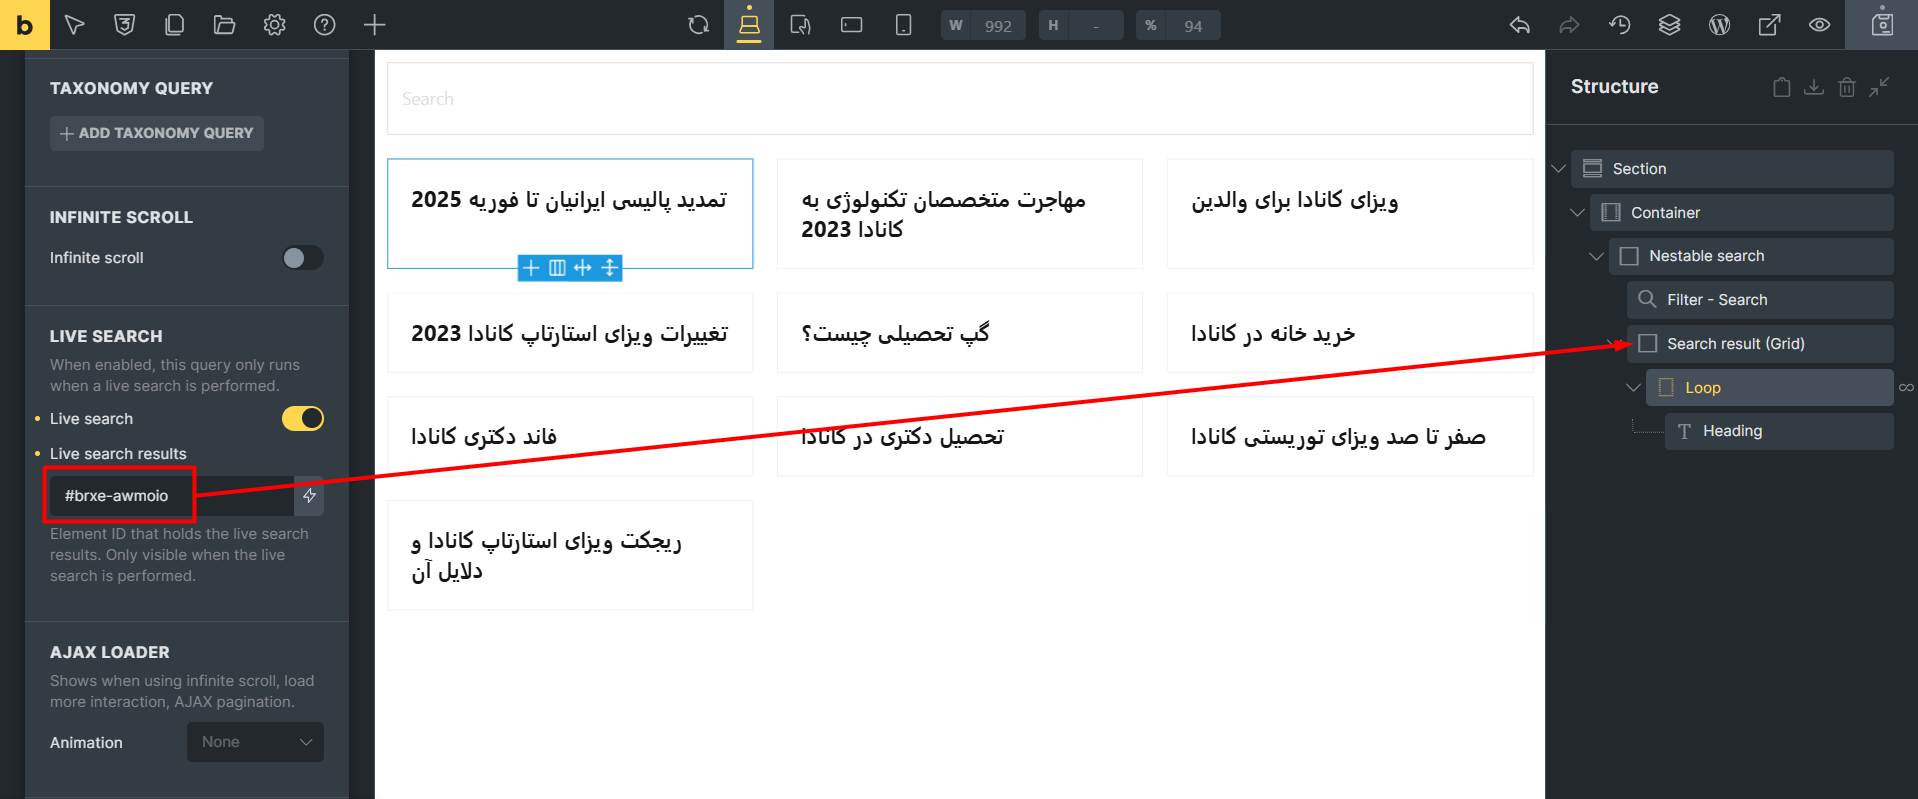This screenshot has width=1918, height=799.
Task: Click dynamic data lightning icon beside results field
Action: tap(309, 496)
